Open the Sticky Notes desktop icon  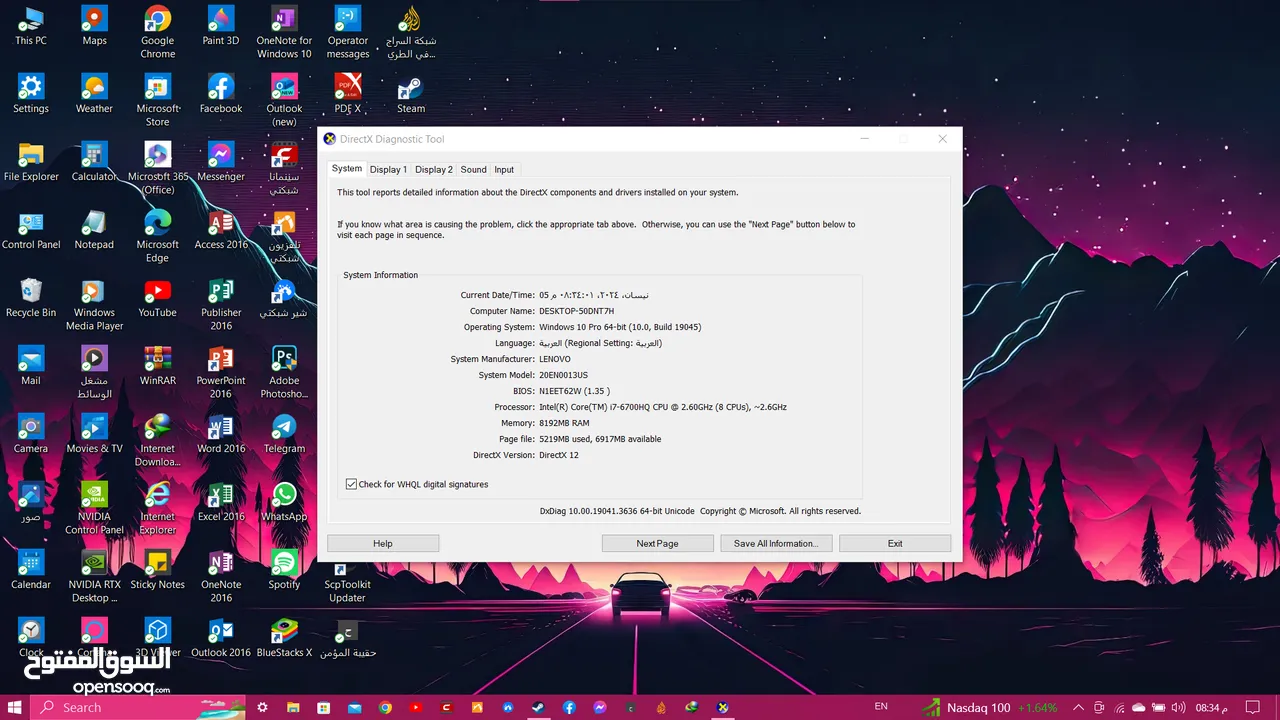point(157,570)
